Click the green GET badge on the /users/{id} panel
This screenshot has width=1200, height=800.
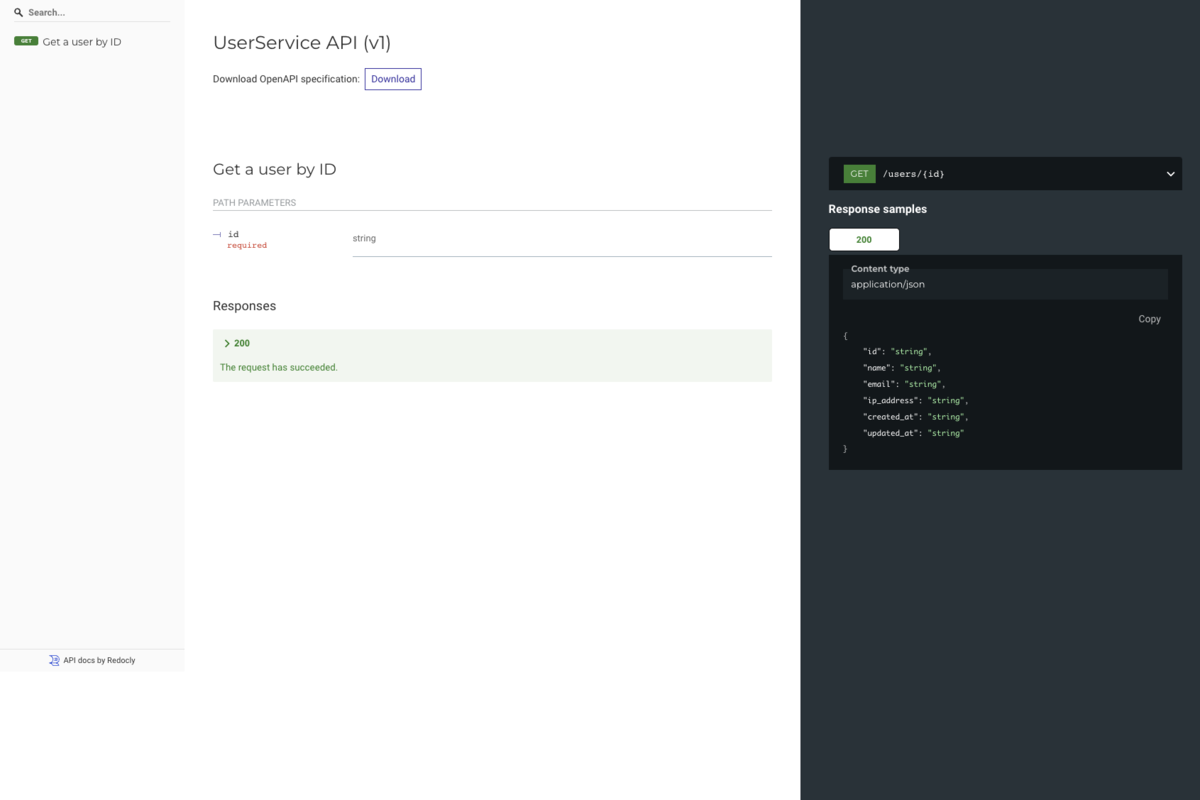click(x=858, y=173)
